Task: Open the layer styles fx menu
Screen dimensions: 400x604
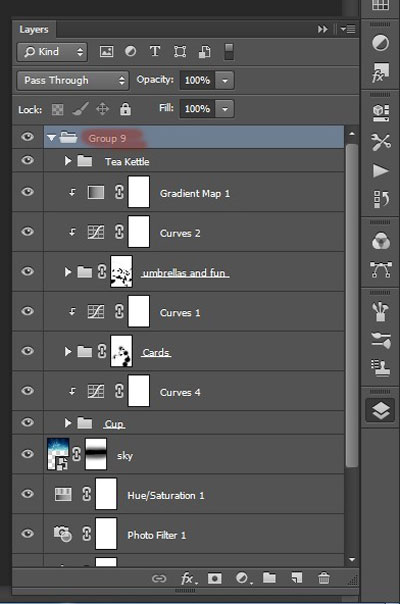Action: [188, 578]
